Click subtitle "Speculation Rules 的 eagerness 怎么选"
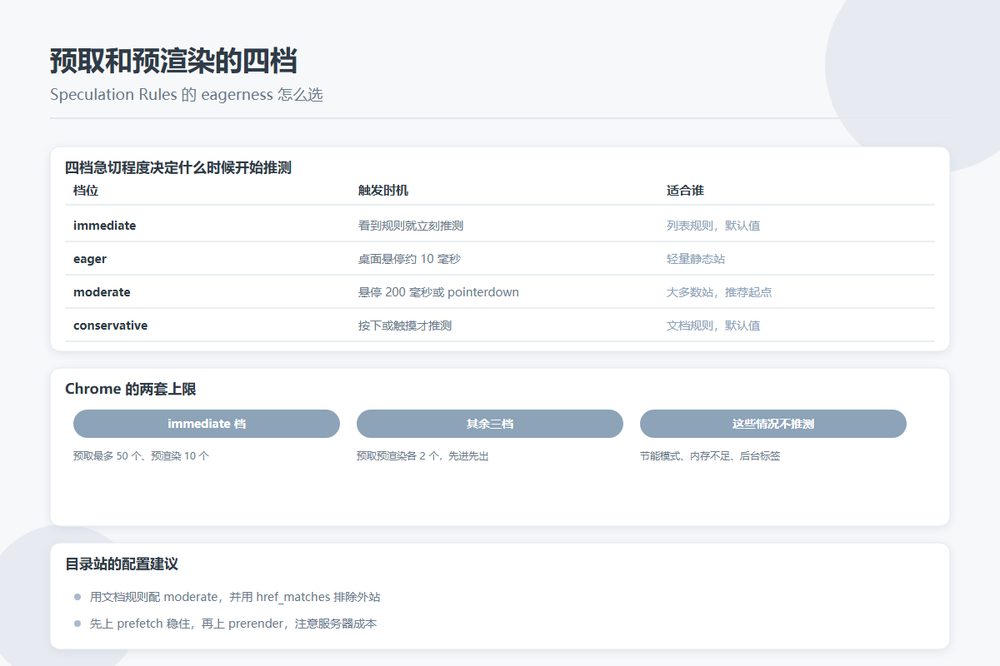The image size is (1000, 666). pos(186,94)
